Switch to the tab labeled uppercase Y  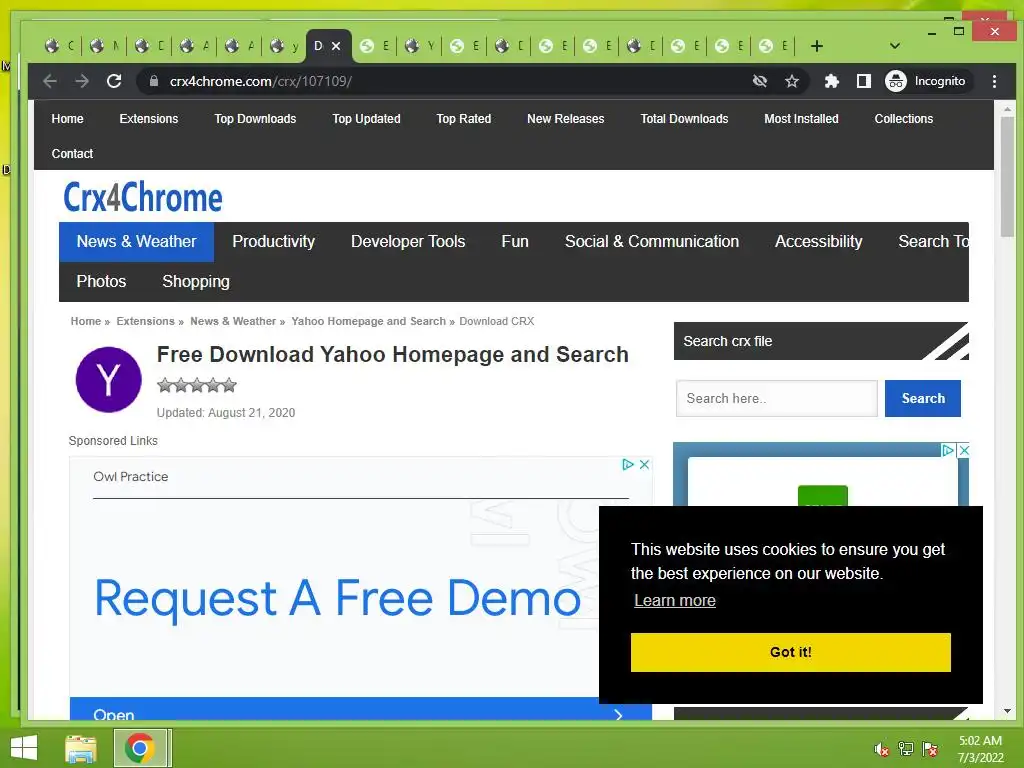tap(420, 46)
